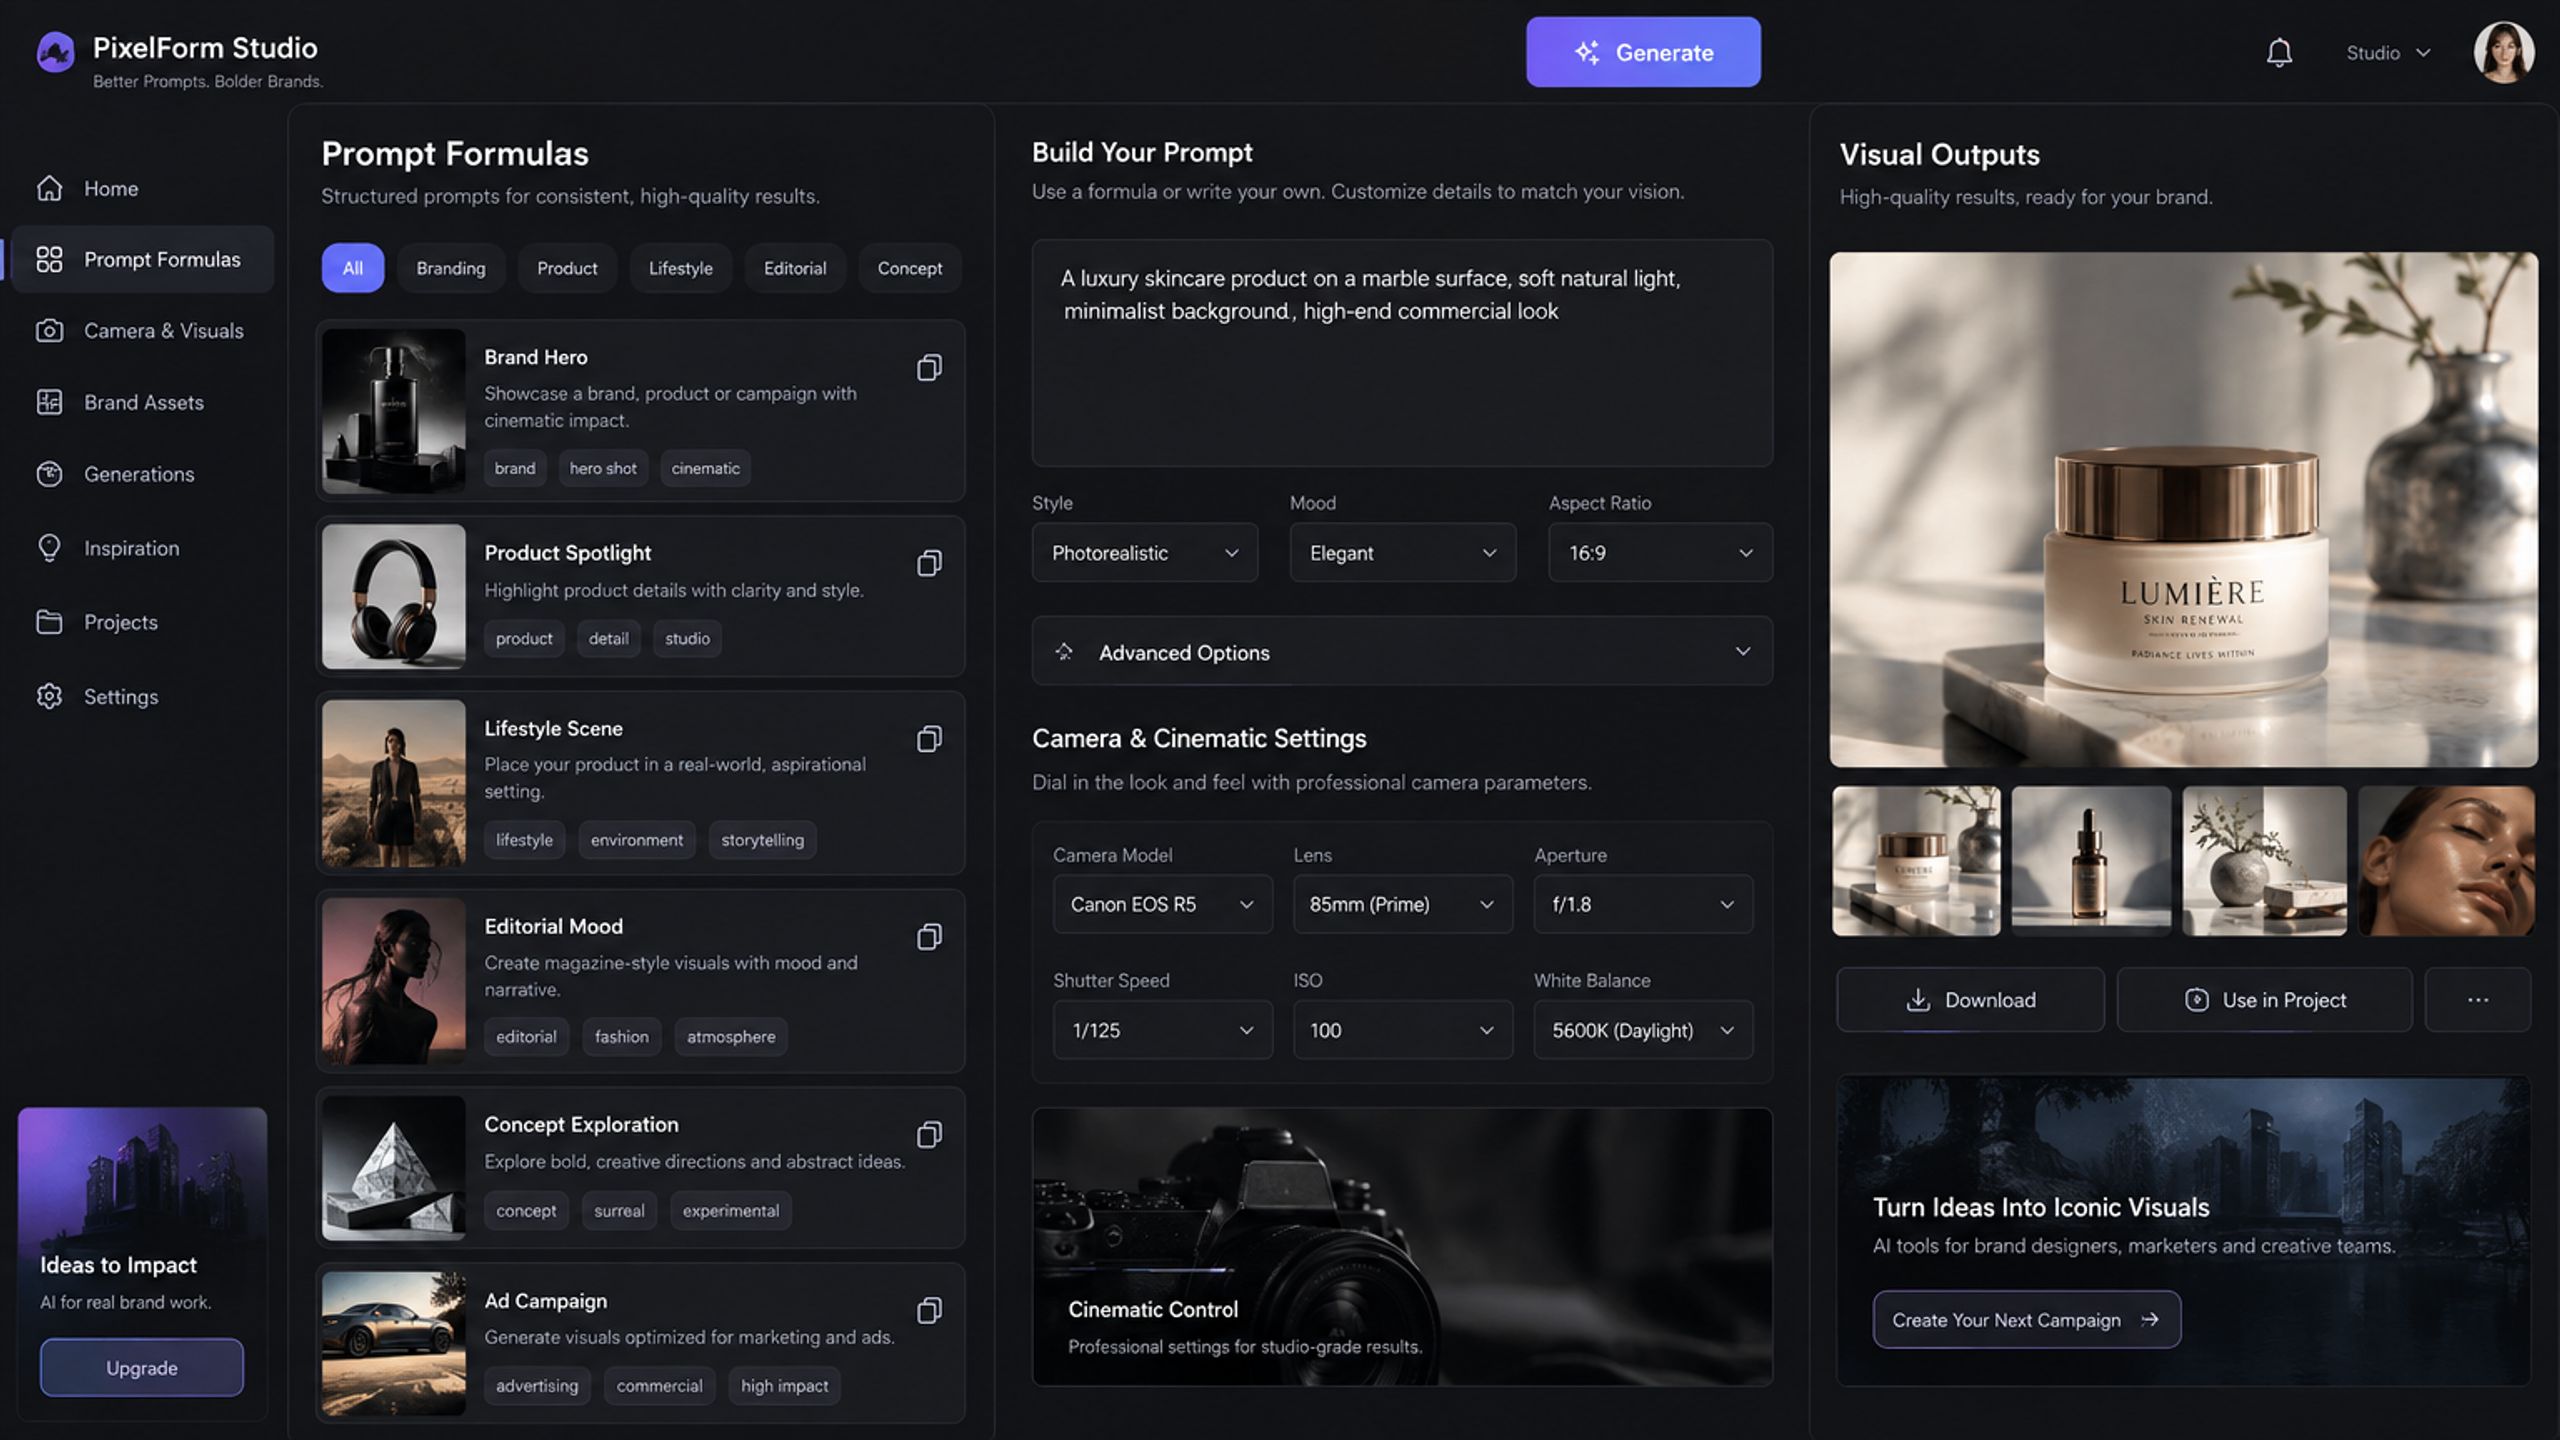The width and height of the screenshot is (2560, 1440).
Task: Copy the Brand Hero formula
Action: pyautogui.click(x=929, y=368)
